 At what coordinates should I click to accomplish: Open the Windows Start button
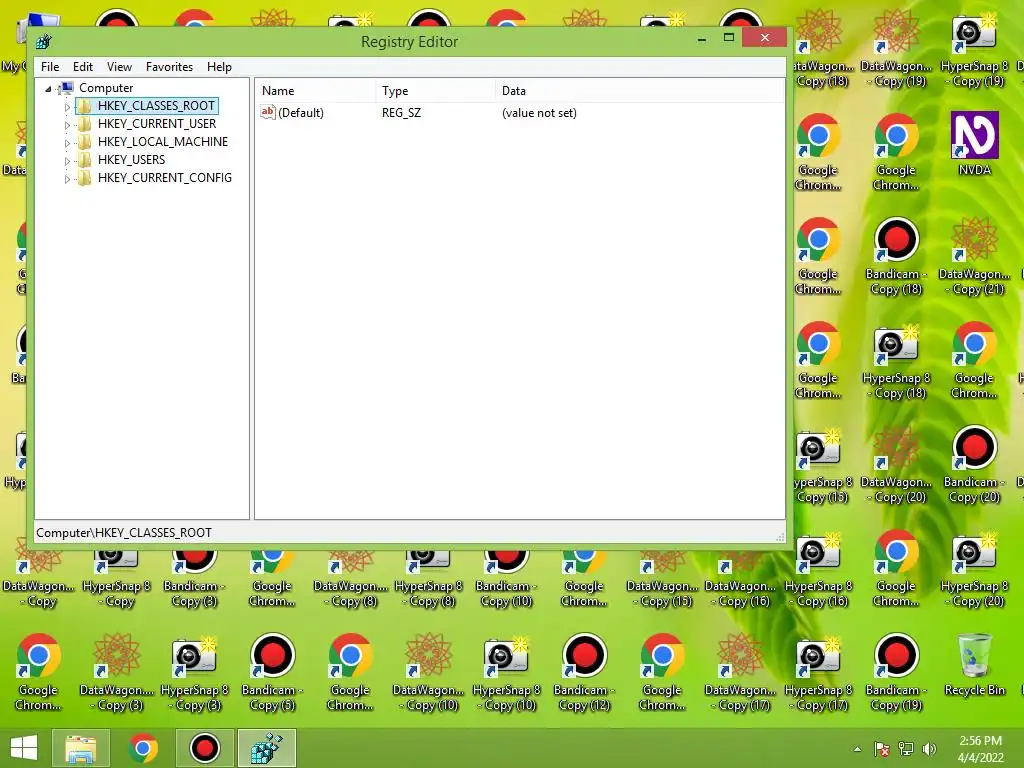[24, 748]
